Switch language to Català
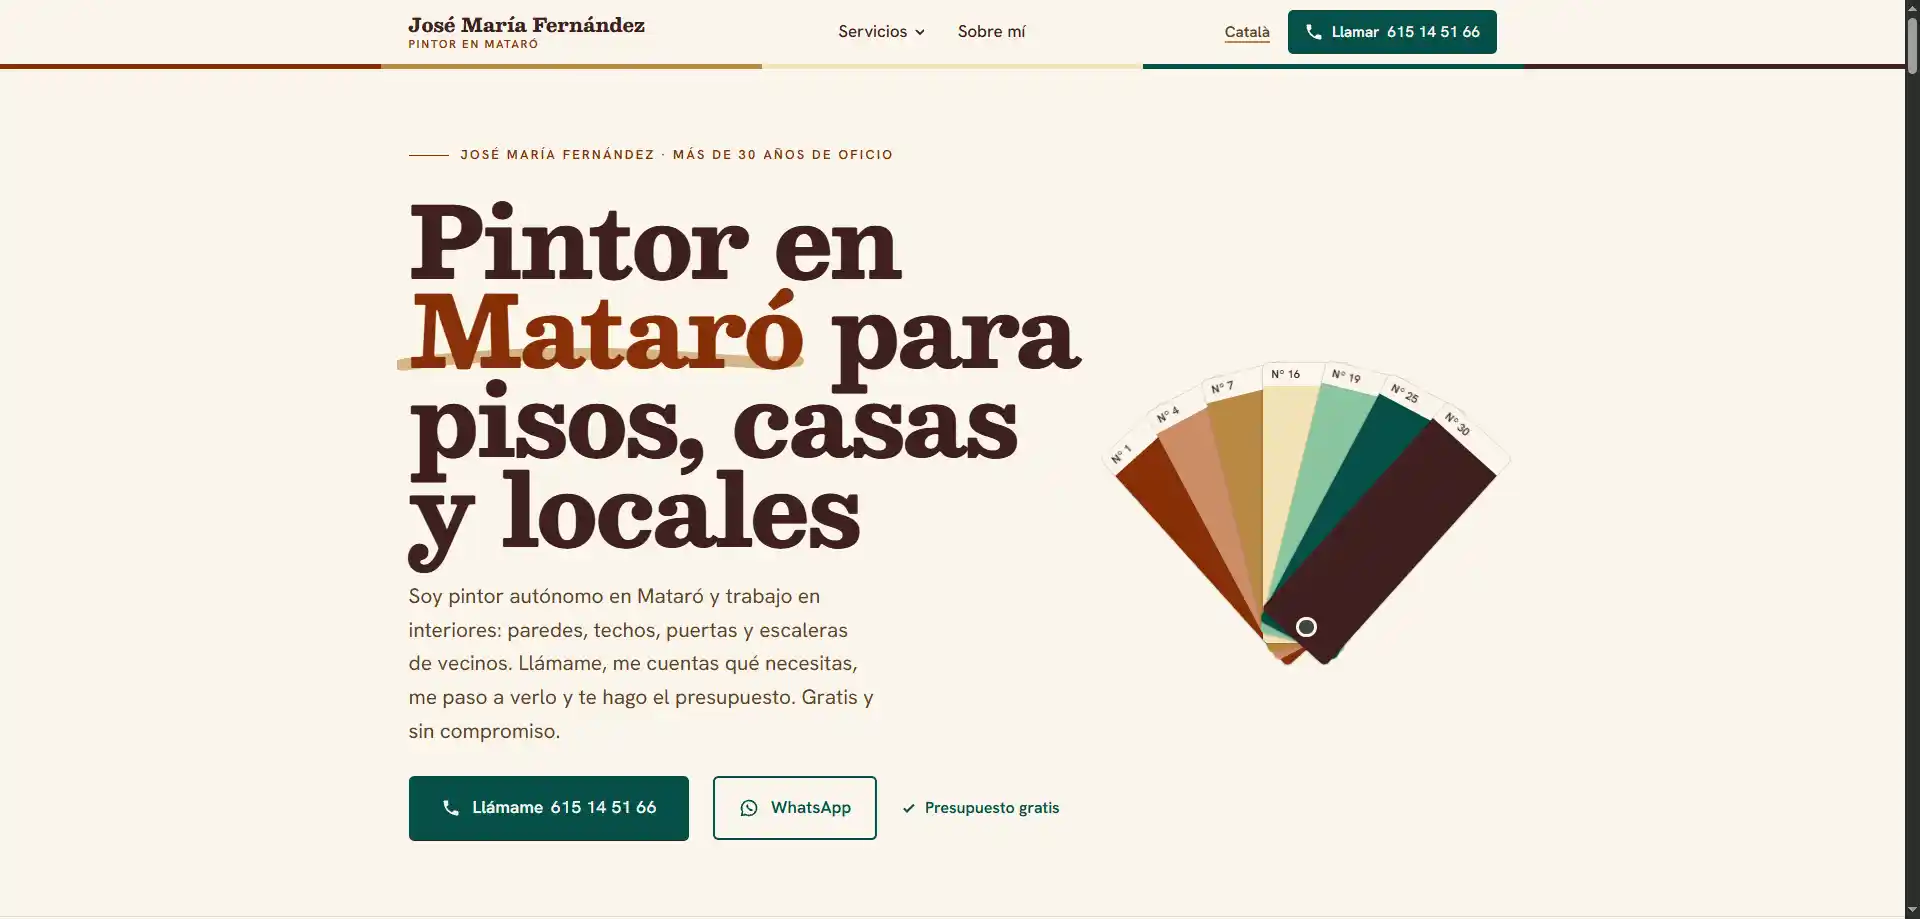The image size is (1920, 919). coord(1247,32)
